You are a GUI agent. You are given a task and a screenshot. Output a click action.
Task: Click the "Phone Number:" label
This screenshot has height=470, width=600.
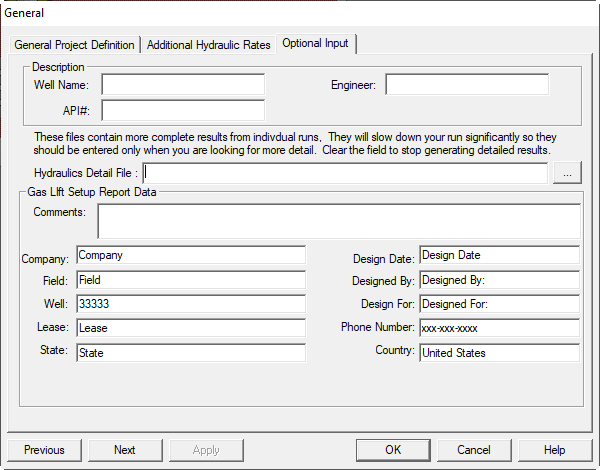click(378, 327)
